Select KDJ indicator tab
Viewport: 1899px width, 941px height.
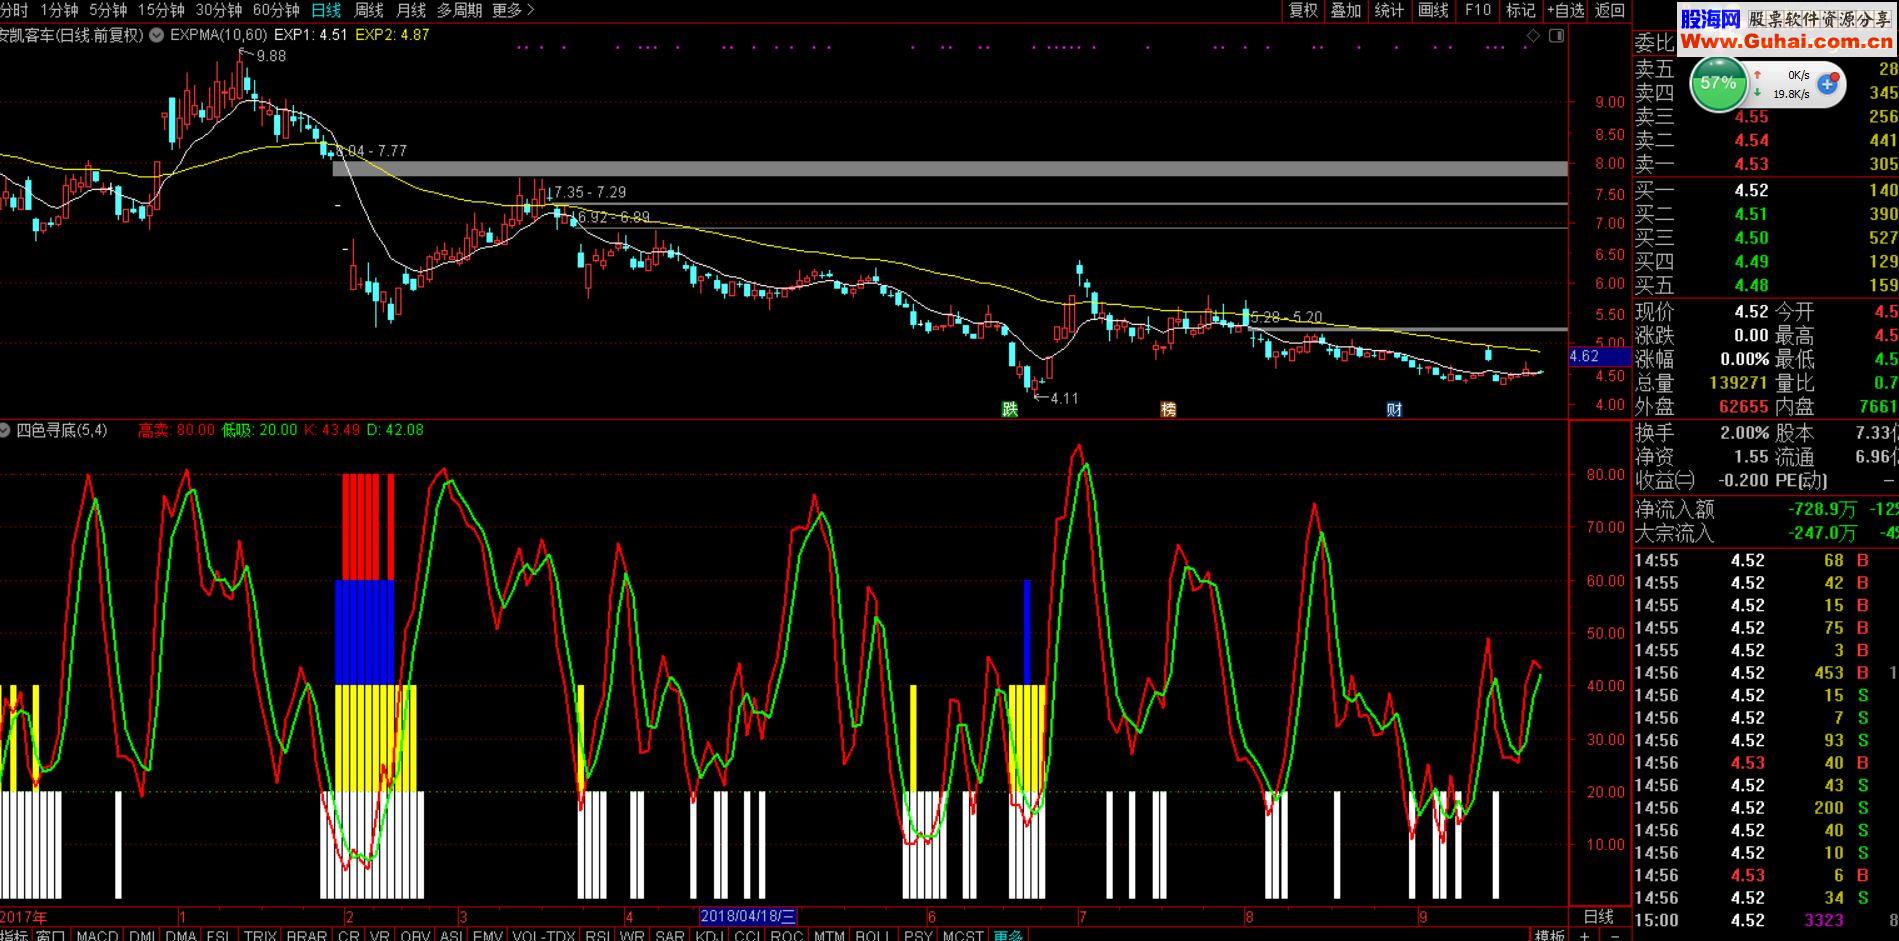710,935
